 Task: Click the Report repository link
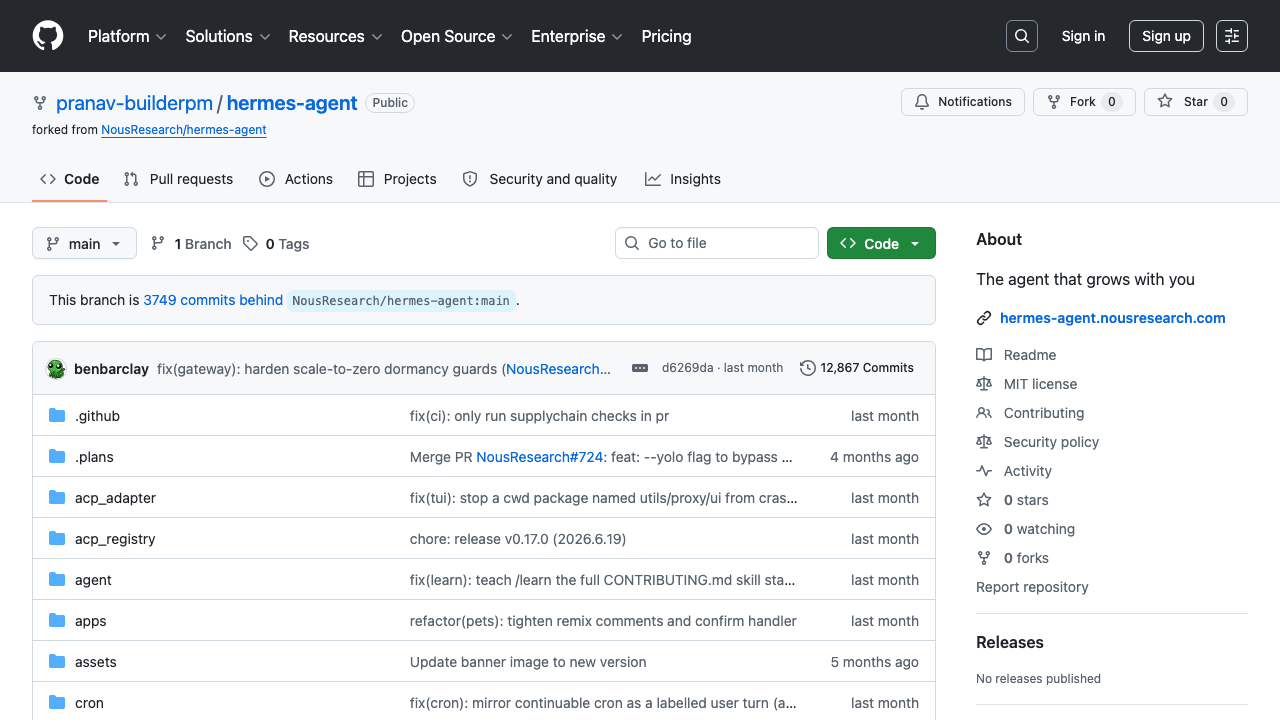pyautogui.click(x=1032, y=587)
